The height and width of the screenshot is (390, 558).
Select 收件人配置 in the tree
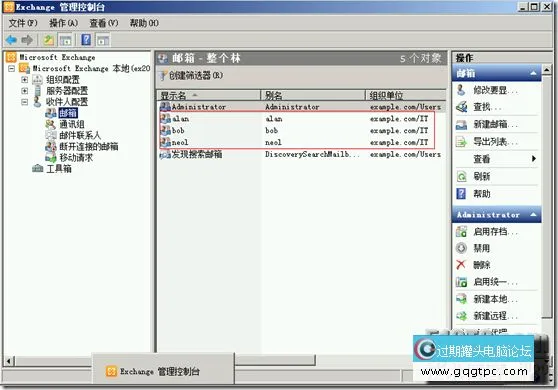click(x=67, y=101)
